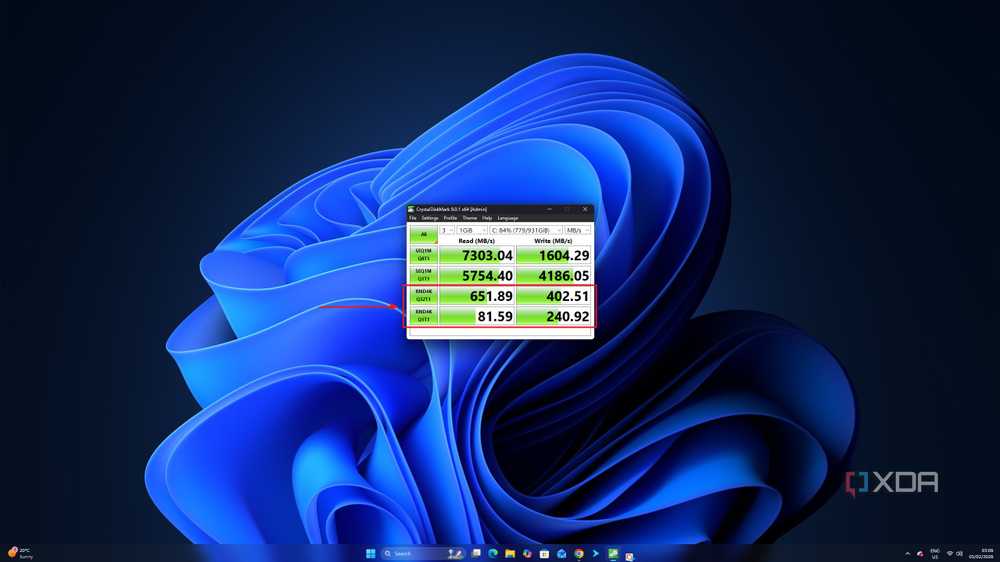
Task: Click the green All benchmark button
Action: point(423,234)
